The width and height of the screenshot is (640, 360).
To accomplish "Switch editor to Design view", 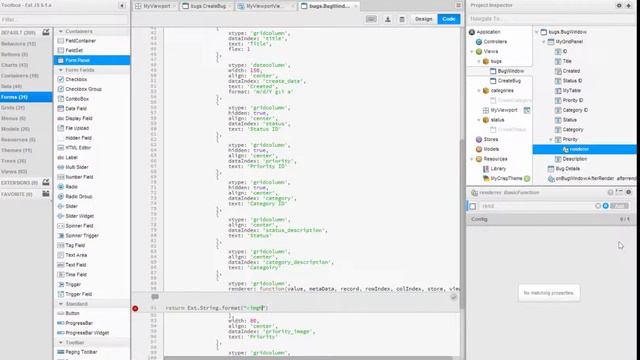I will point(424,19).
